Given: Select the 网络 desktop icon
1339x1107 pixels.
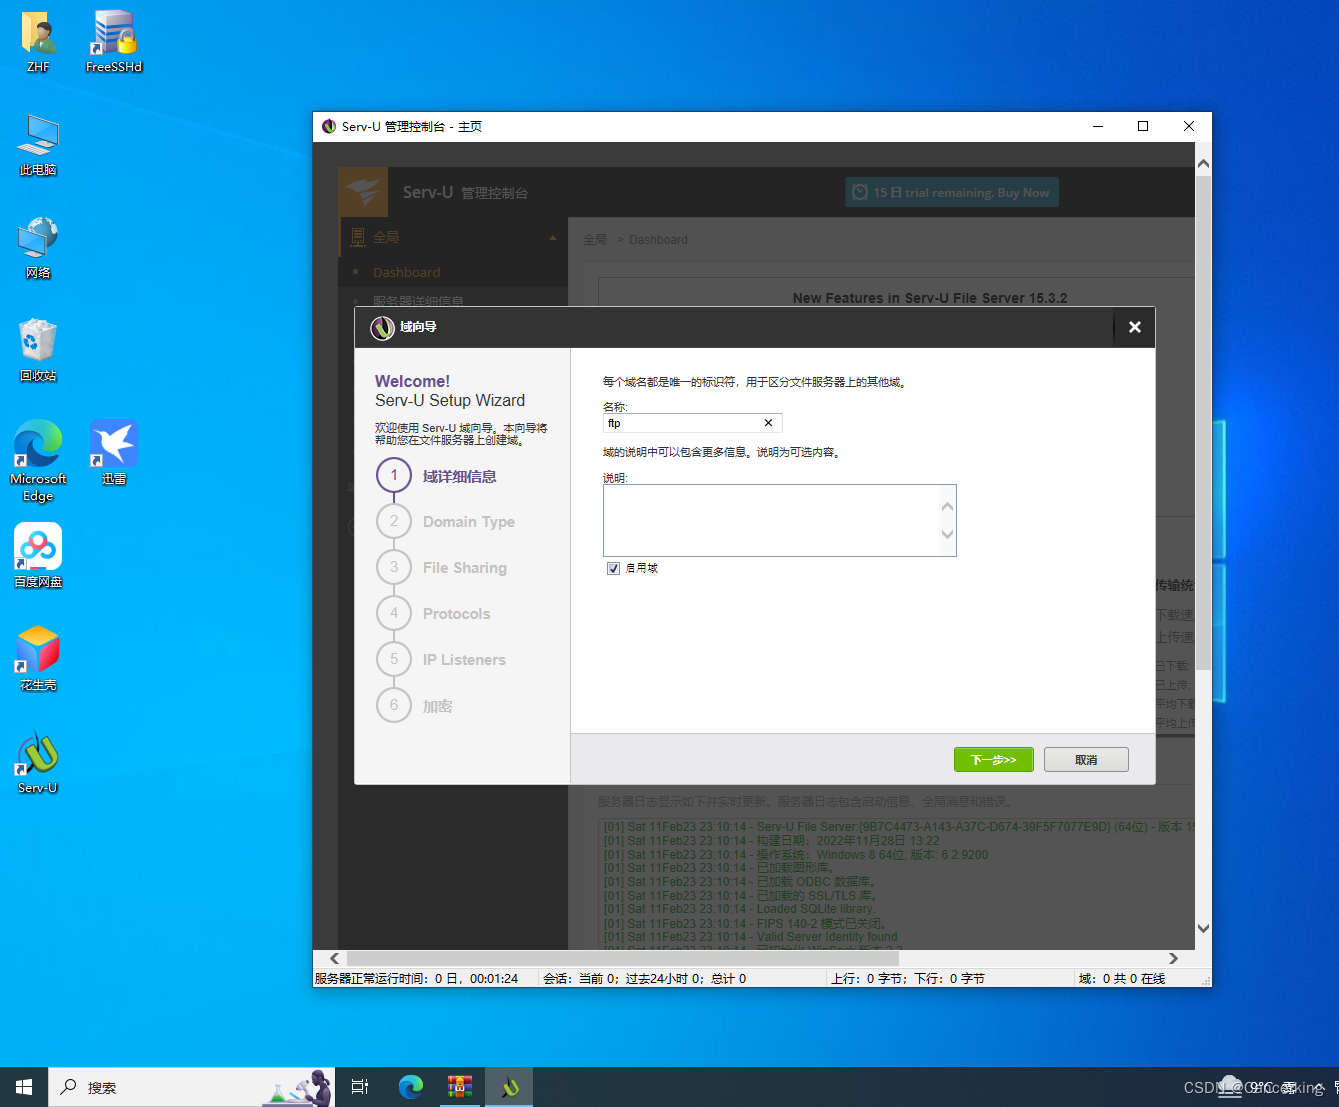Looking at the screenshot, I should click(38, 248).
